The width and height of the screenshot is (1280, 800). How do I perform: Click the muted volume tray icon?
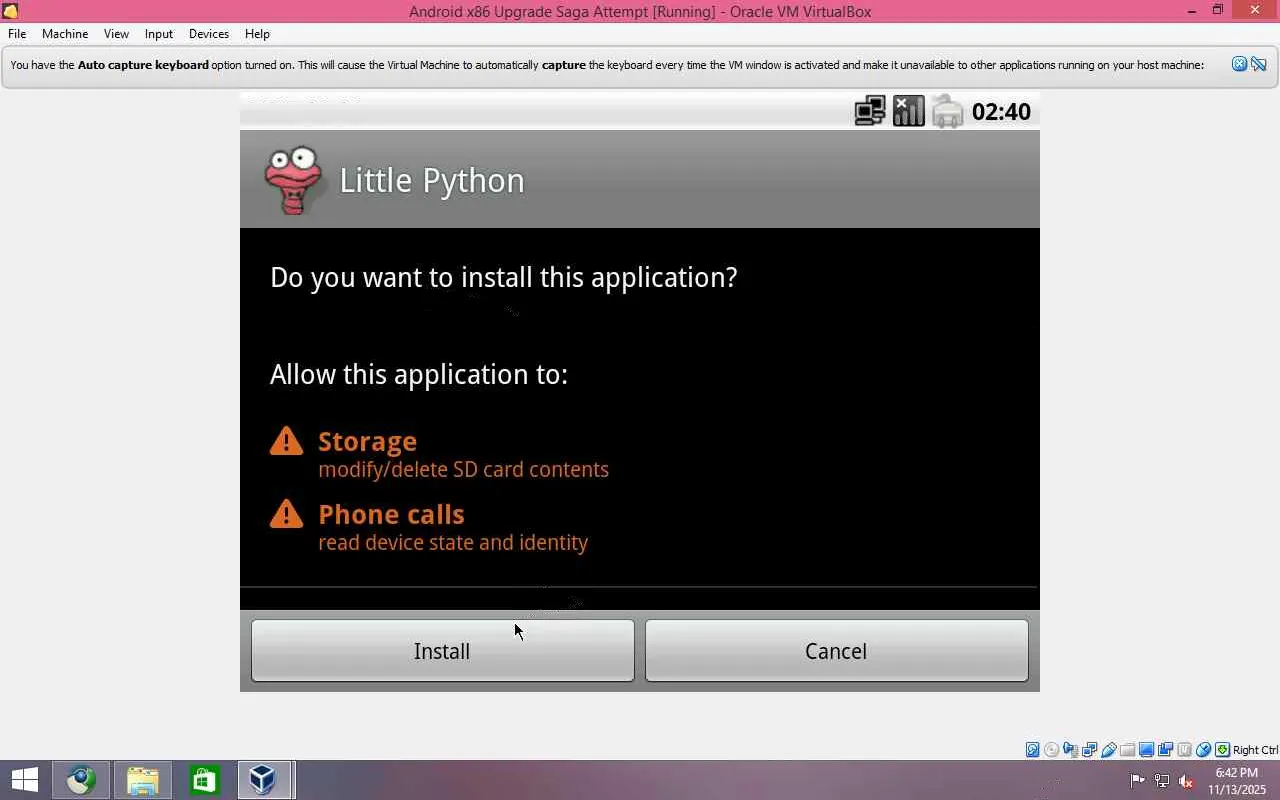pos(1186,780)
